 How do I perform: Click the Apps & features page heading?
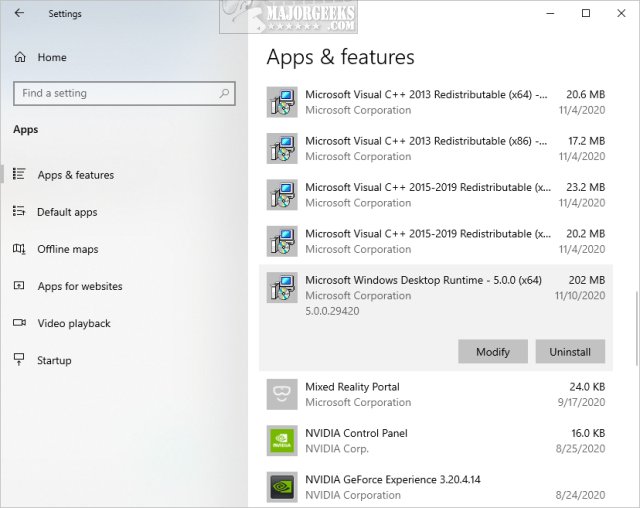[x=340, y=57]
